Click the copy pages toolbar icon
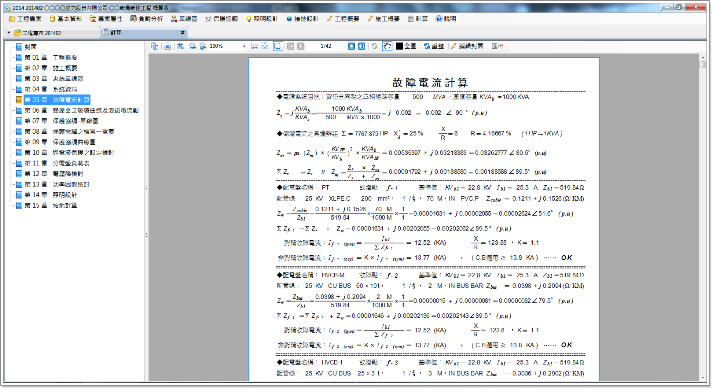This screenshot has width=712, height=388. pyautogui.click(x=155, y=46)
